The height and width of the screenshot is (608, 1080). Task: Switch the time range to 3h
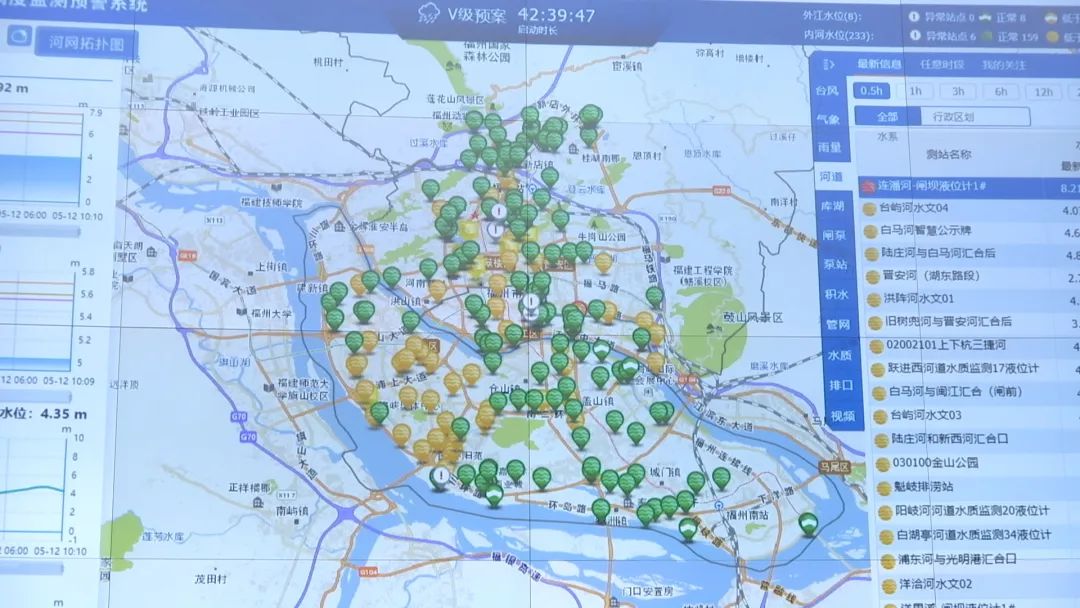956,91
